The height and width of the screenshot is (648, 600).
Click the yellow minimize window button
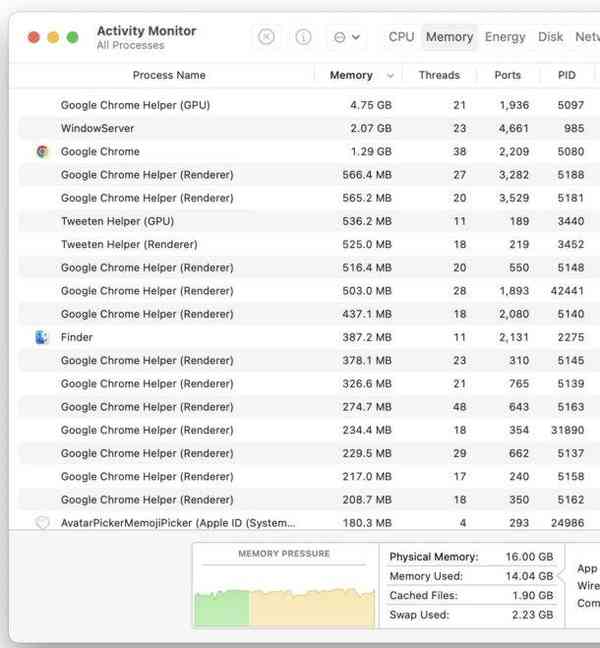[53, 37]
